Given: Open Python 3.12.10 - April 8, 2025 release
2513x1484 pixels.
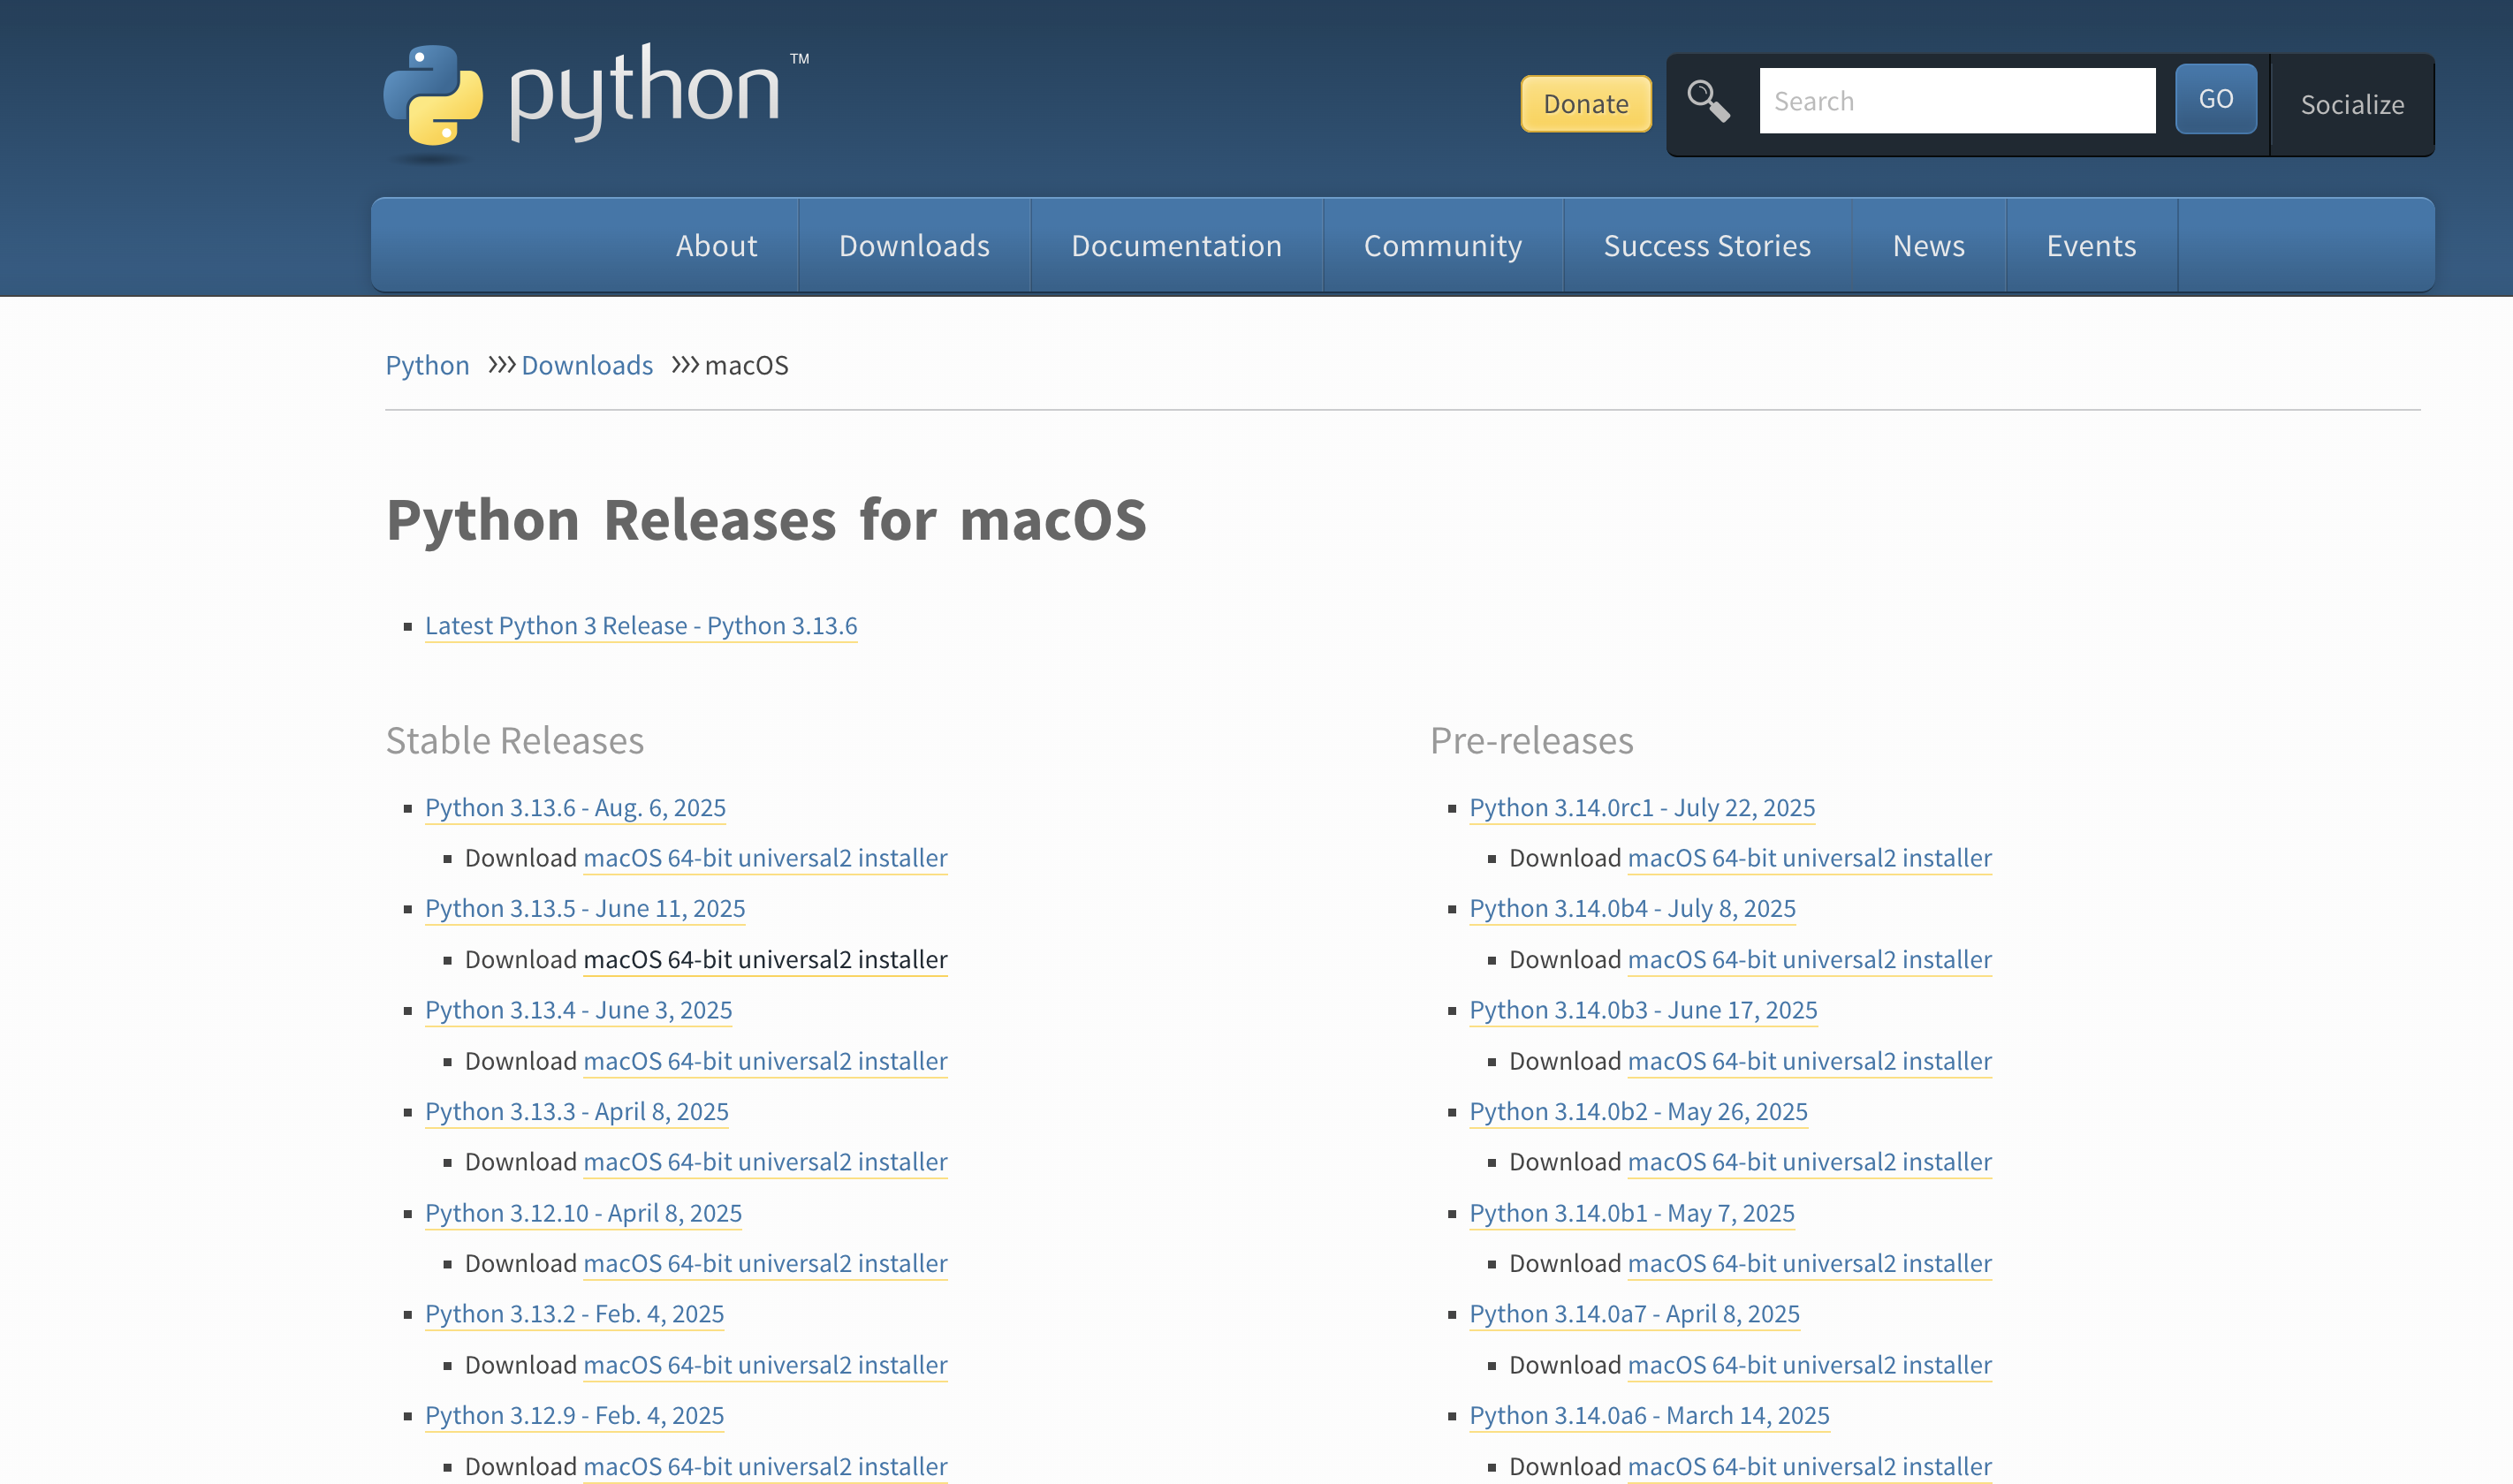Looking at the screenshot, I should pos(583,1213).
